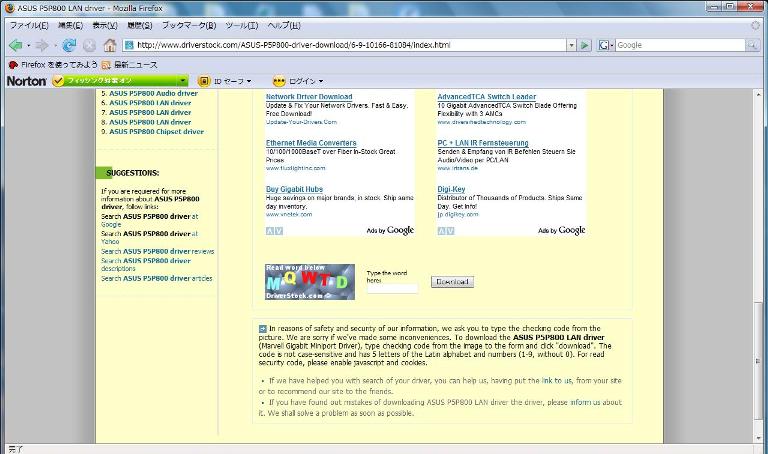
Task: Click the search magnifier button
Action: click(x=752, y=45)
